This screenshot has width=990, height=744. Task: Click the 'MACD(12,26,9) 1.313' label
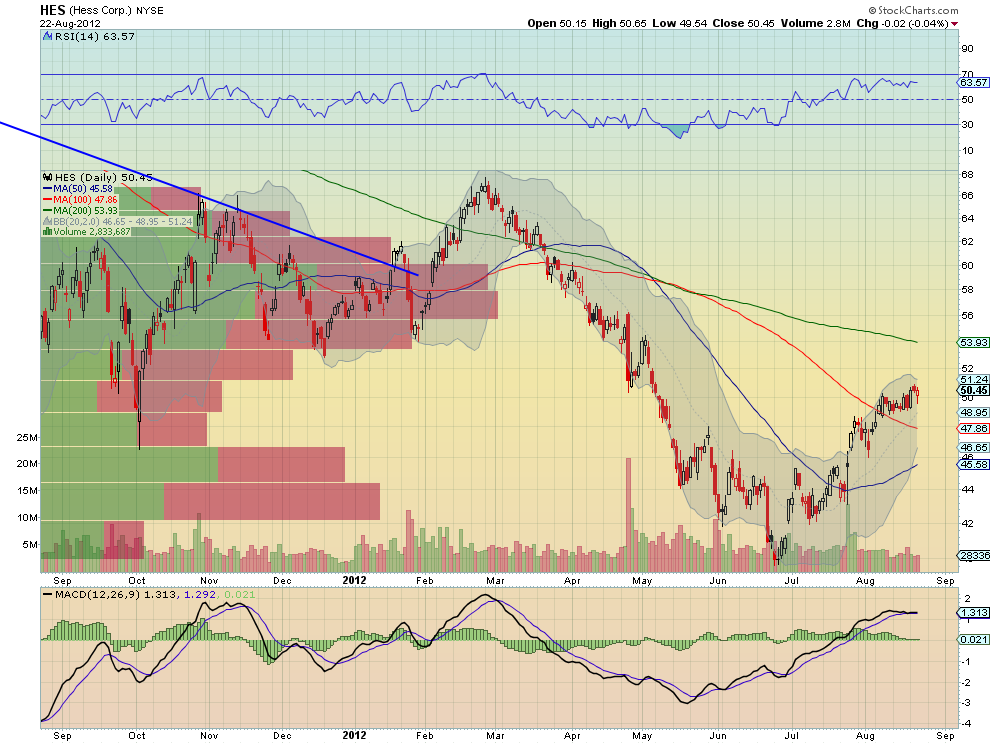tap(115, 594)
